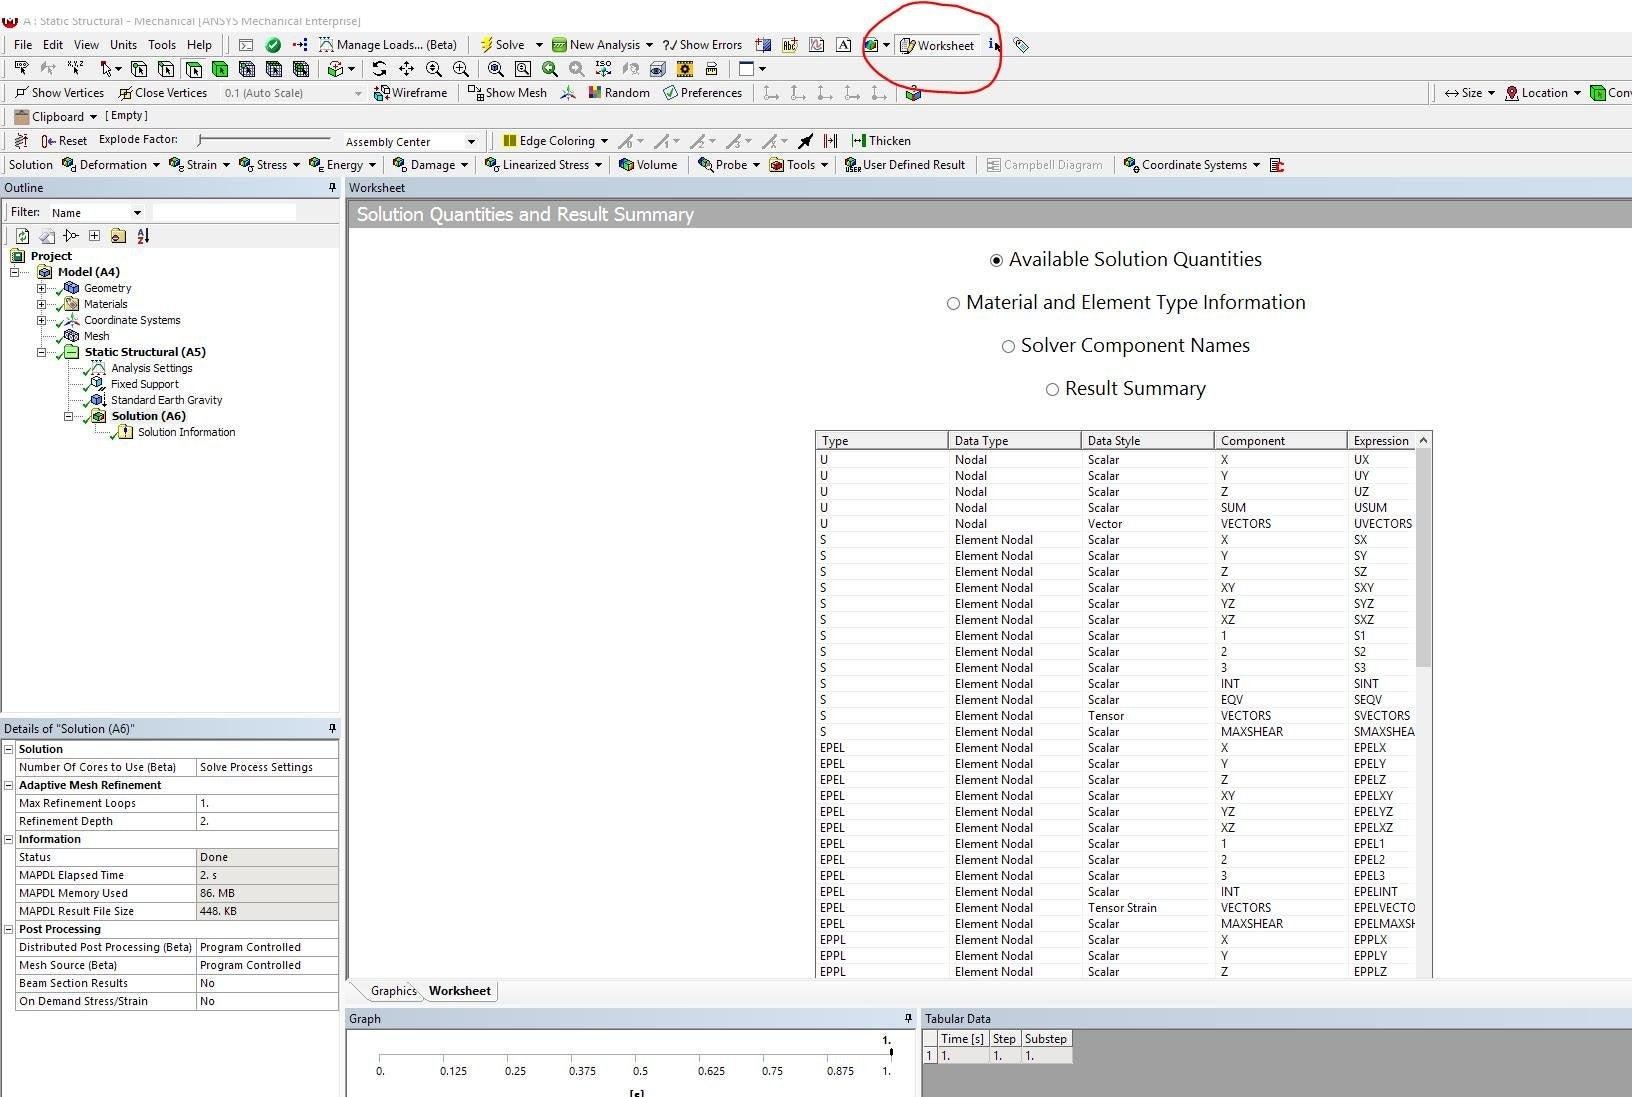Image resolution: width=1632 pixels, height=1097 pixels.
Task: Expand the Geometry tree node
Action: point(42,288)
